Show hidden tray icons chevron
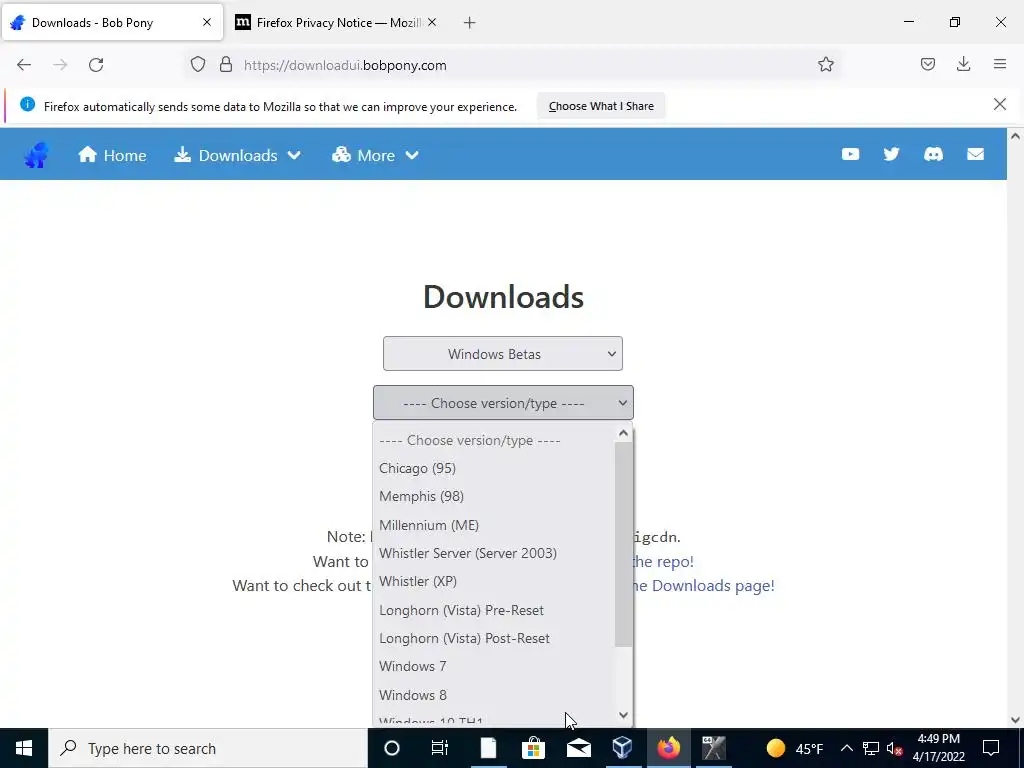 click(x=846, y=748)
